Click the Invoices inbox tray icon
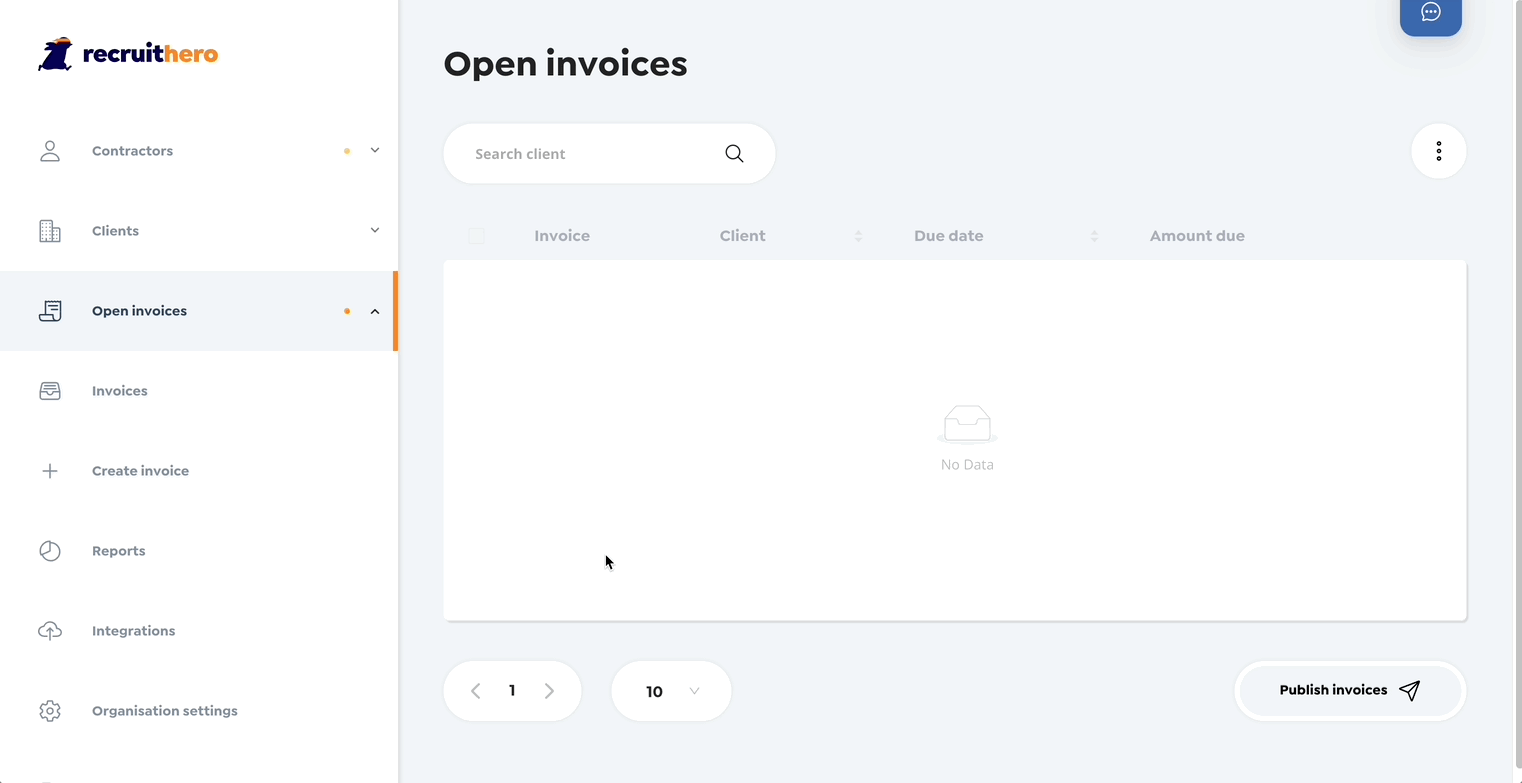The image size is (1522, 783). click(x=50, y=391)
